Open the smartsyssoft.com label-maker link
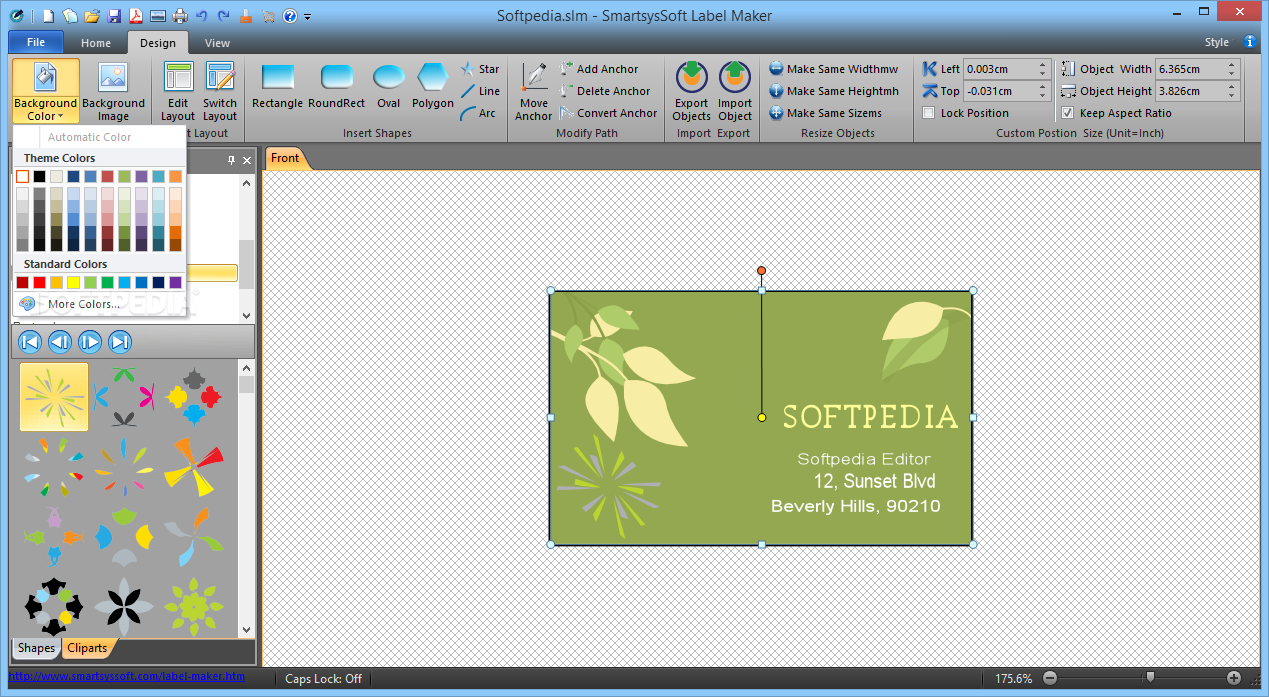The image size is (1269, 697). click(x=127, y=677)
